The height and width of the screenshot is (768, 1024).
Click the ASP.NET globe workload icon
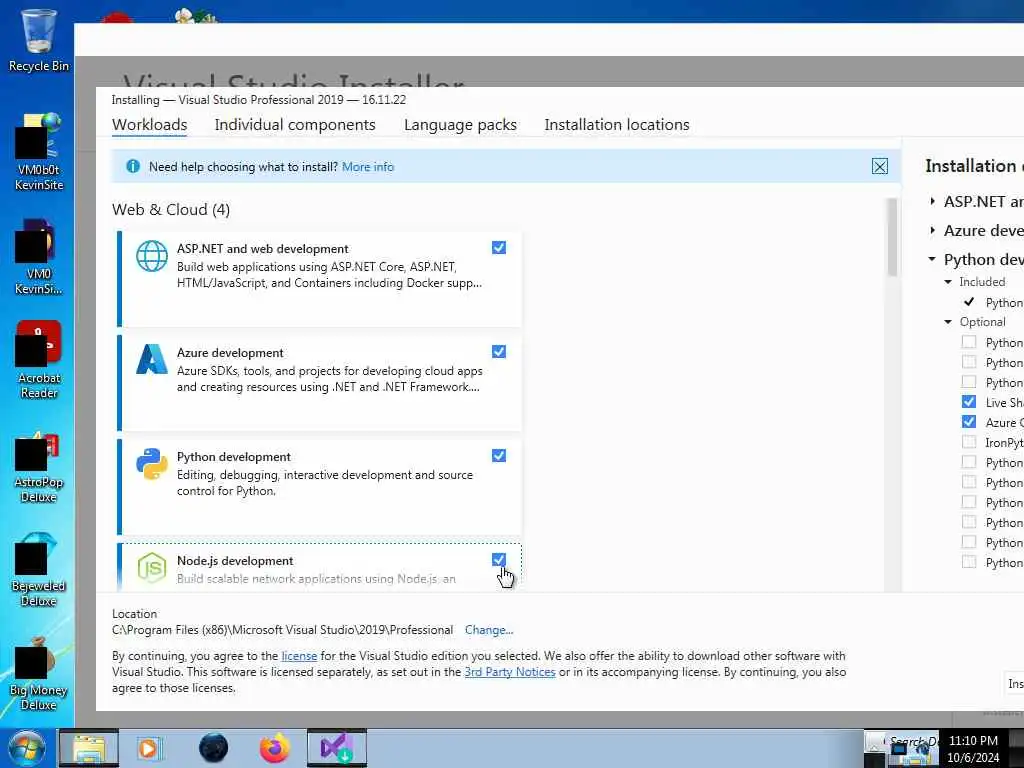[152, 256]
